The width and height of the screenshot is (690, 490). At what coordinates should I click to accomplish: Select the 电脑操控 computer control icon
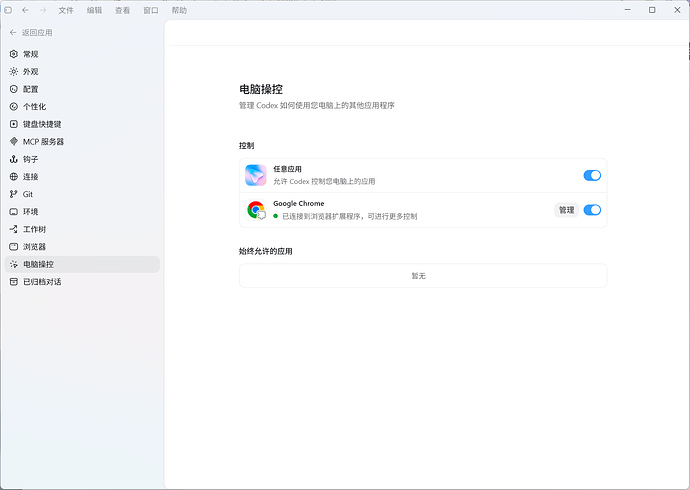pyautogui.click(x=14, y=264)
